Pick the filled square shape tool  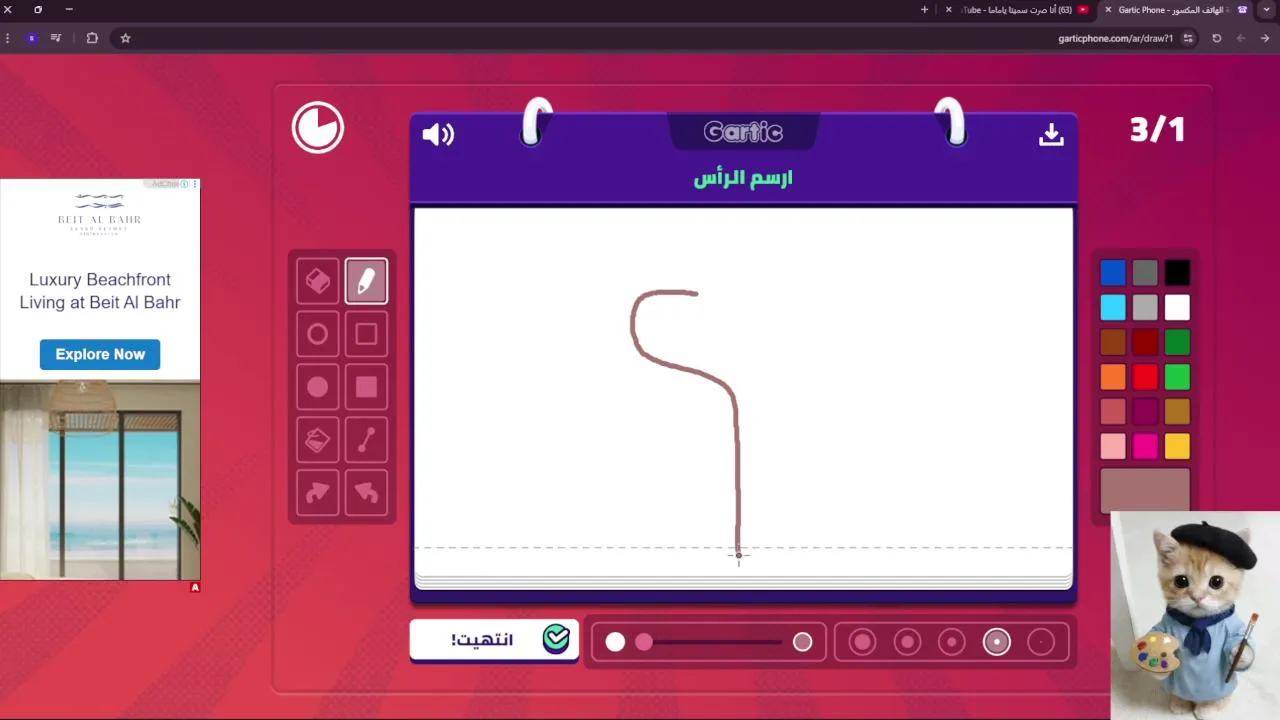[366, 387]
